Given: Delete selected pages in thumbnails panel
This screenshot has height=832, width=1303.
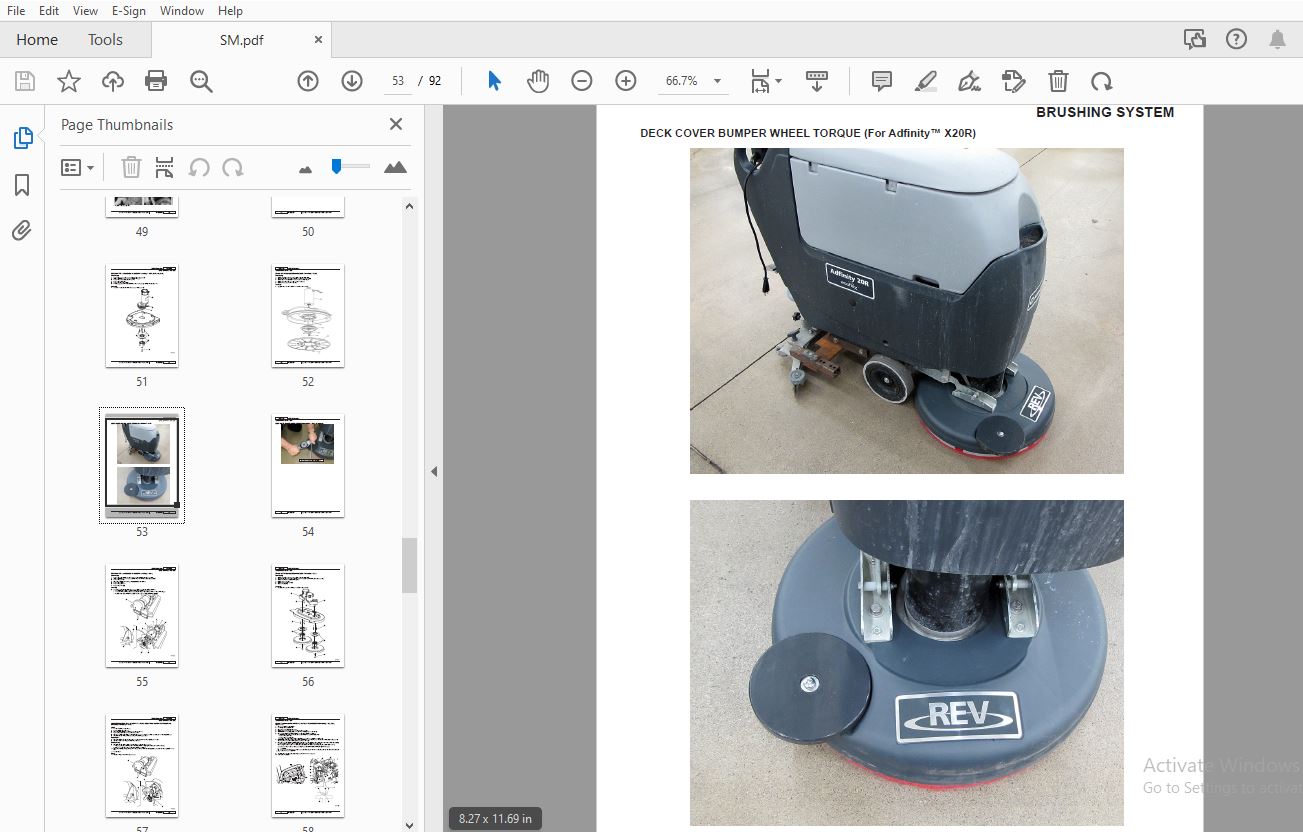Looking at the screenshot, I should click(131, 167).
